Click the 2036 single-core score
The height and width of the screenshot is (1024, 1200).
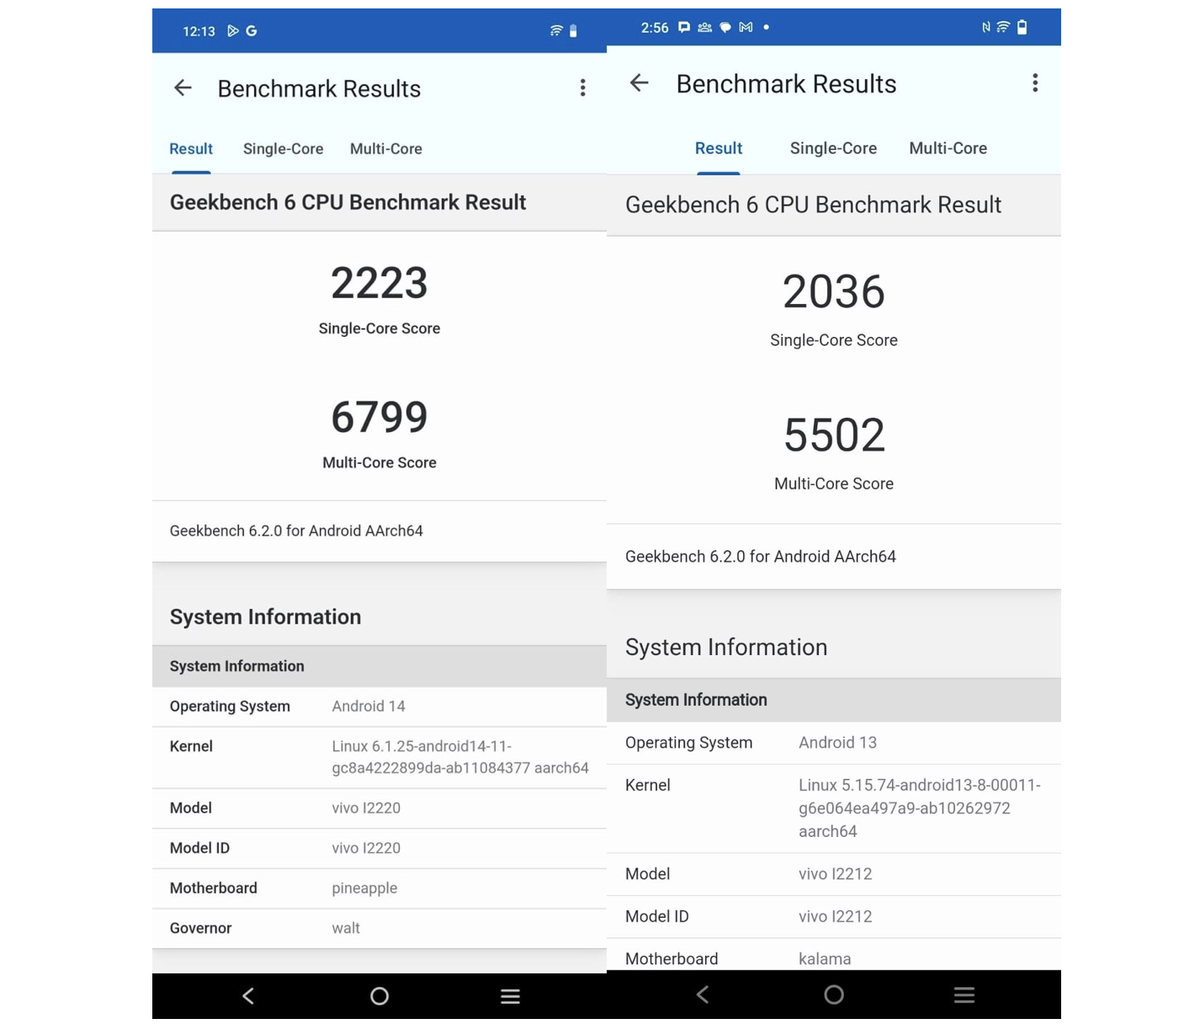coord(834,292)
